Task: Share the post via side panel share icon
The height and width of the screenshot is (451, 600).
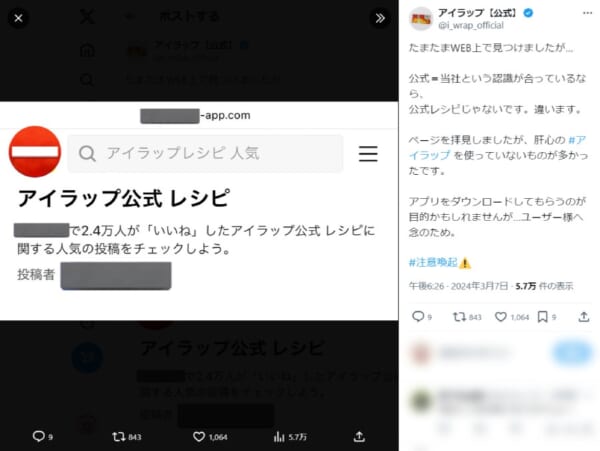Action: 584,316
